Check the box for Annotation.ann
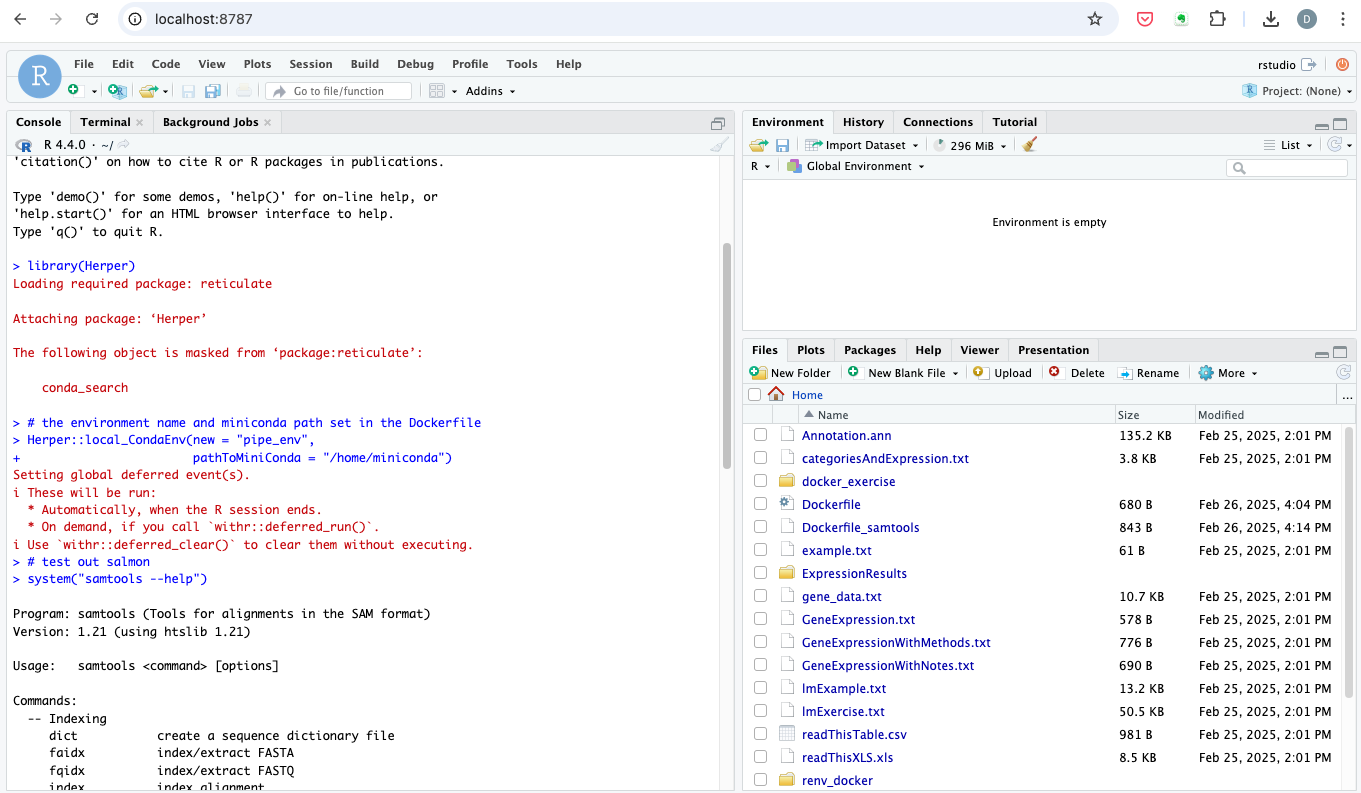The width and height of the screenshot is (1361, 793). point(760,435)
